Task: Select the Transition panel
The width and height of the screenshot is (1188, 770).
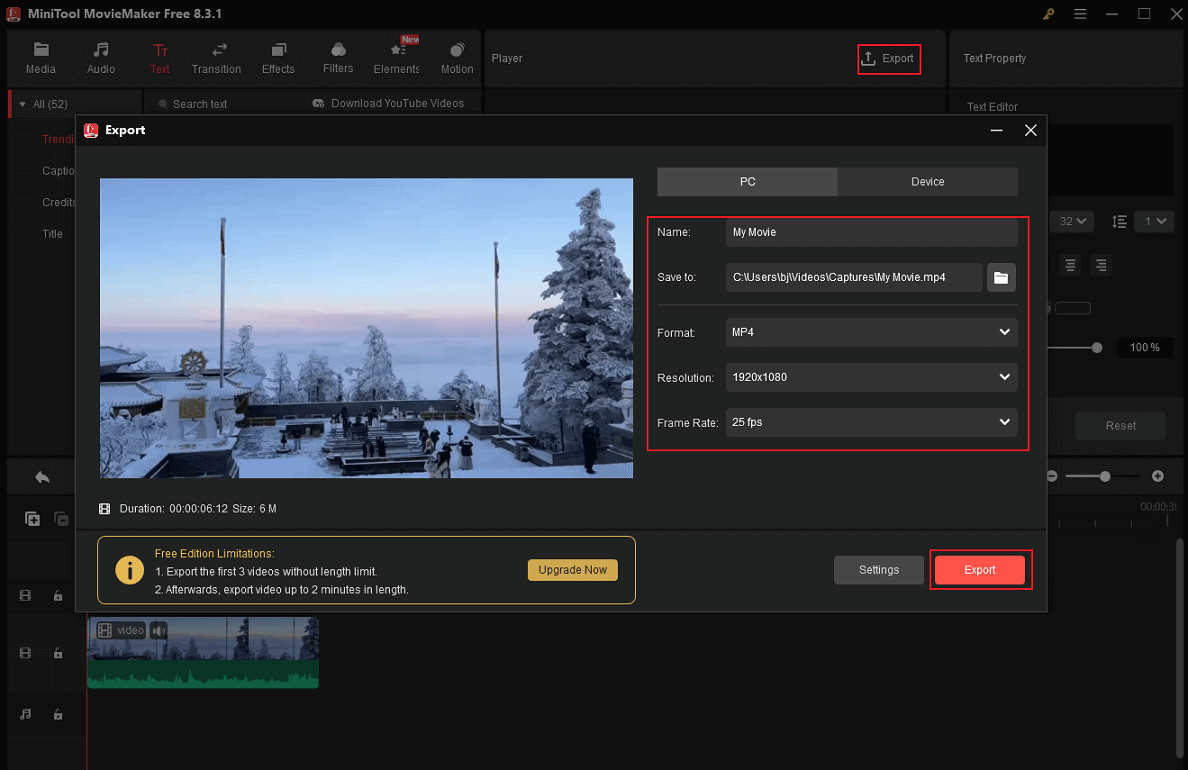Action: pyautogui.click(x=216, y=56)
